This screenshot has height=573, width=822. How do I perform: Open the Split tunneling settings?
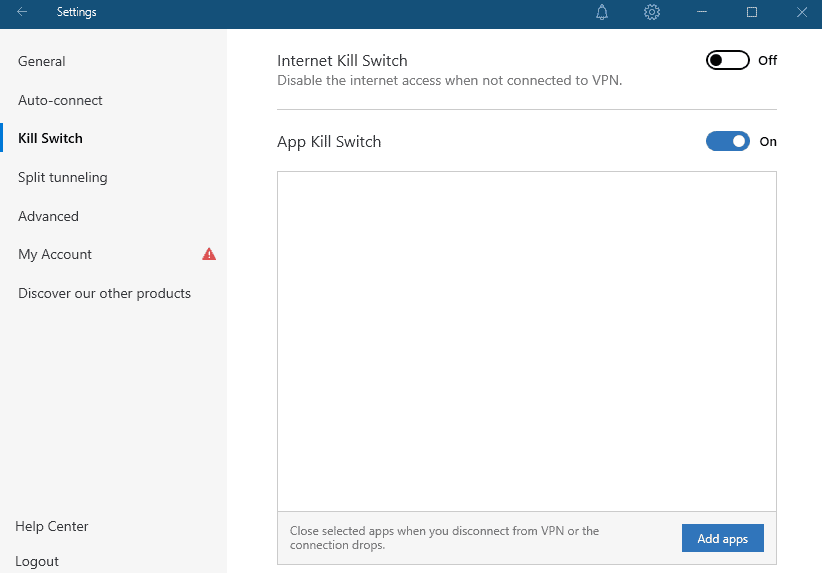[x=63, y=177]
